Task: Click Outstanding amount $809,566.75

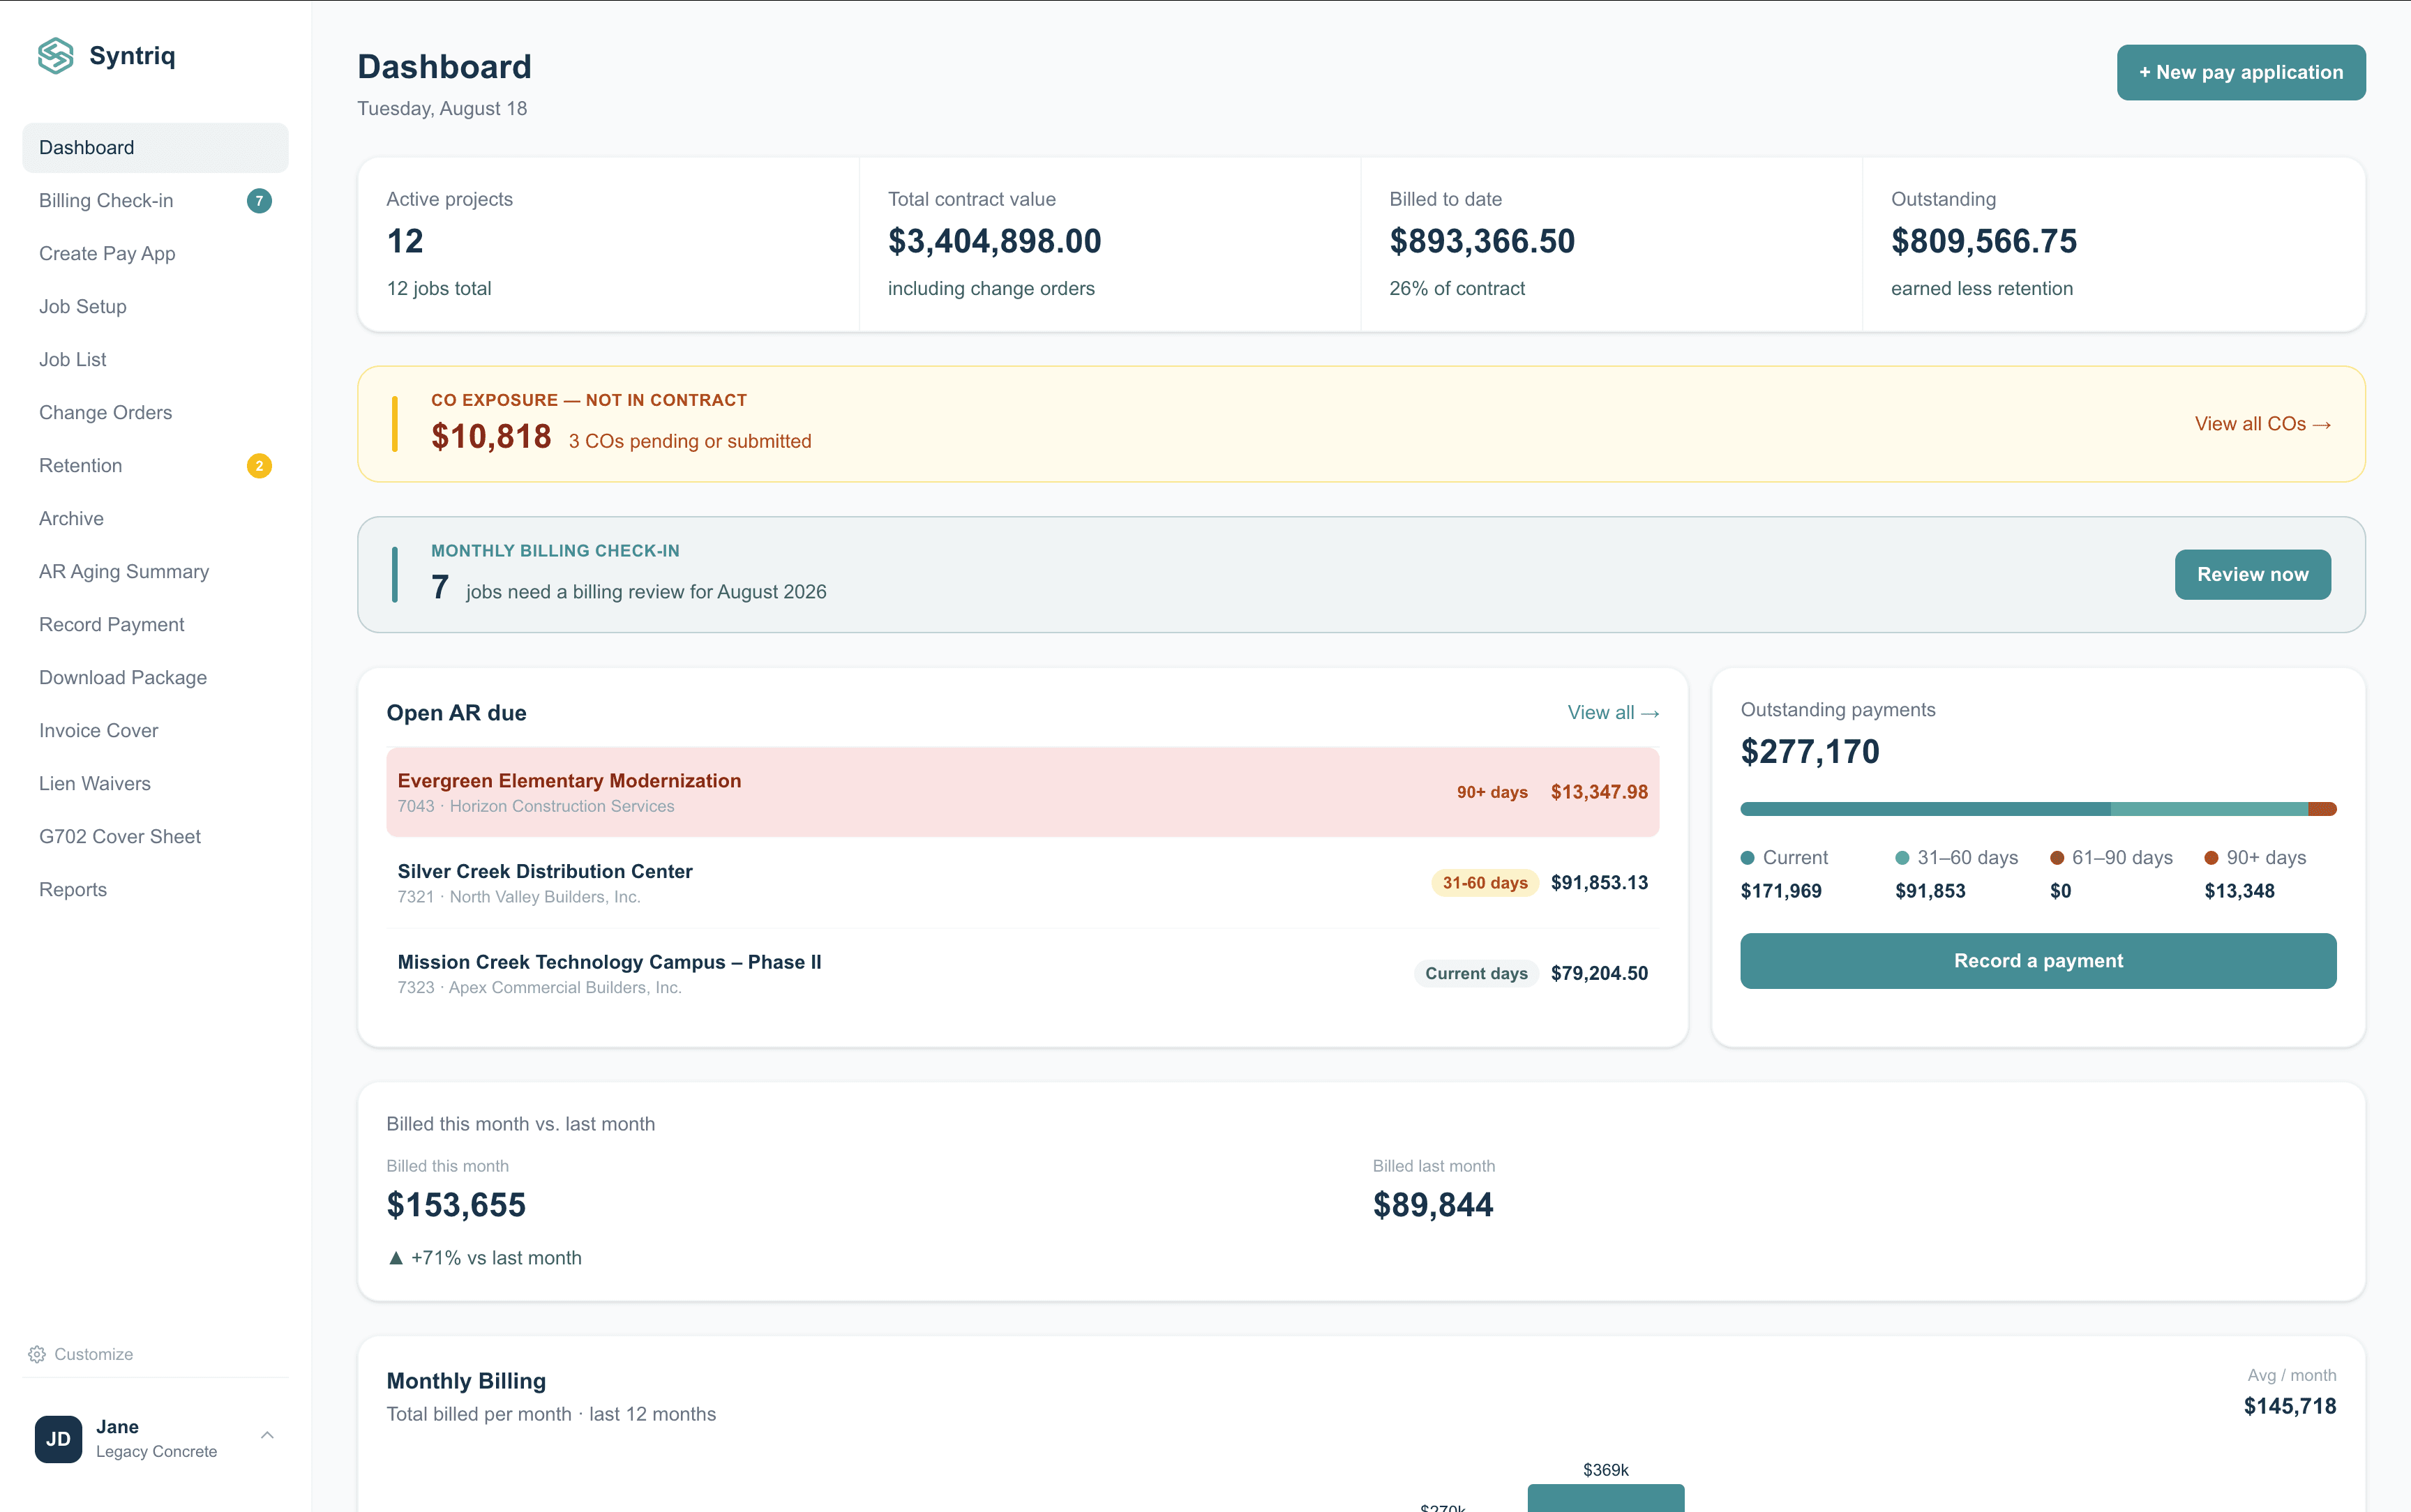Action: coord(1984,241)
